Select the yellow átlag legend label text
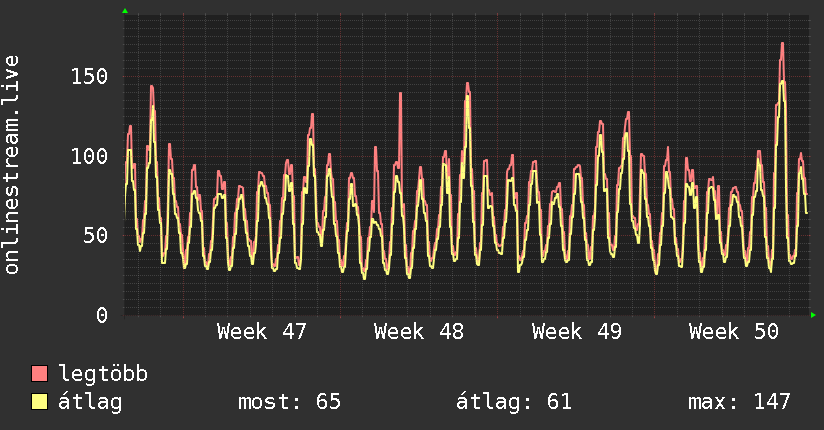Image resolution: width=824 pixels, height=430 pixels. [90, 402]
